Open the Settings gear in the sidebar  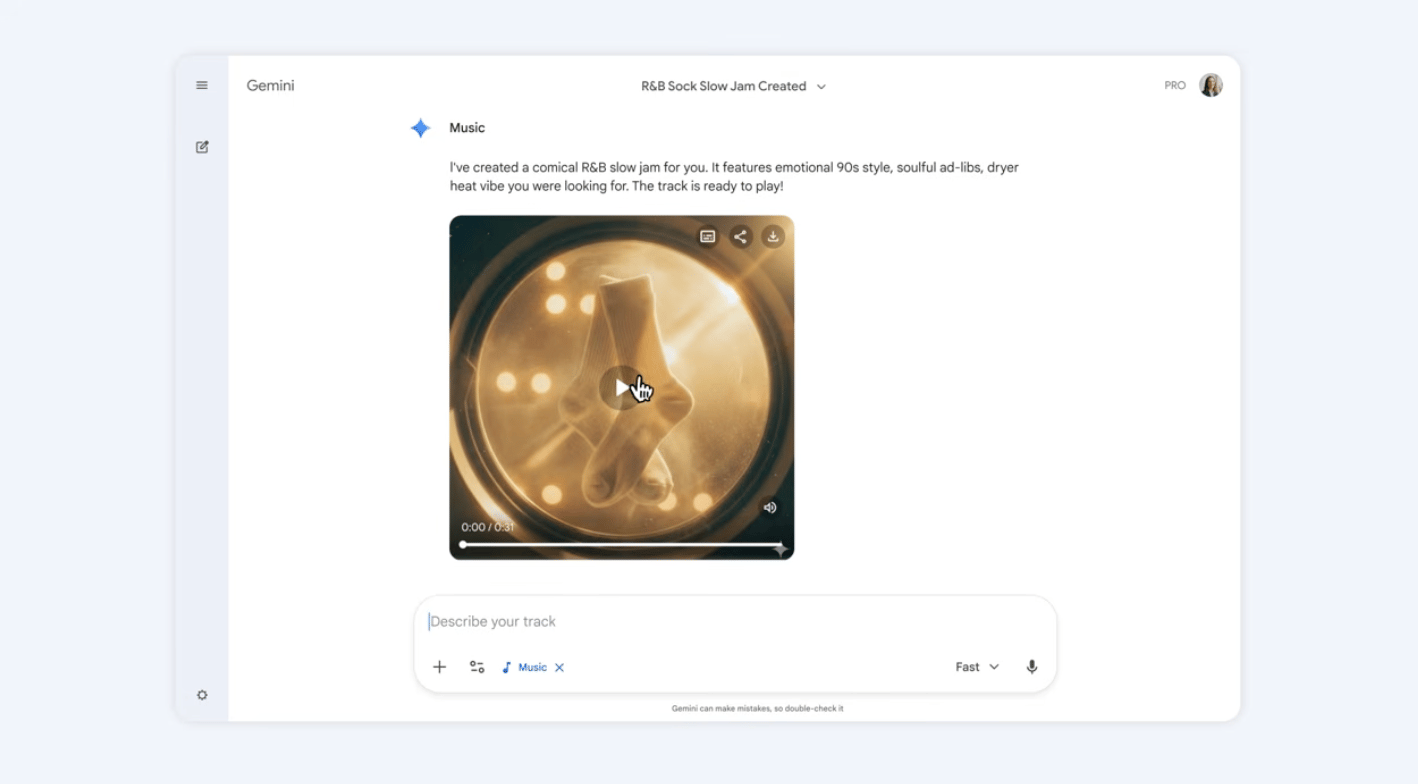[x=202, y=695]
